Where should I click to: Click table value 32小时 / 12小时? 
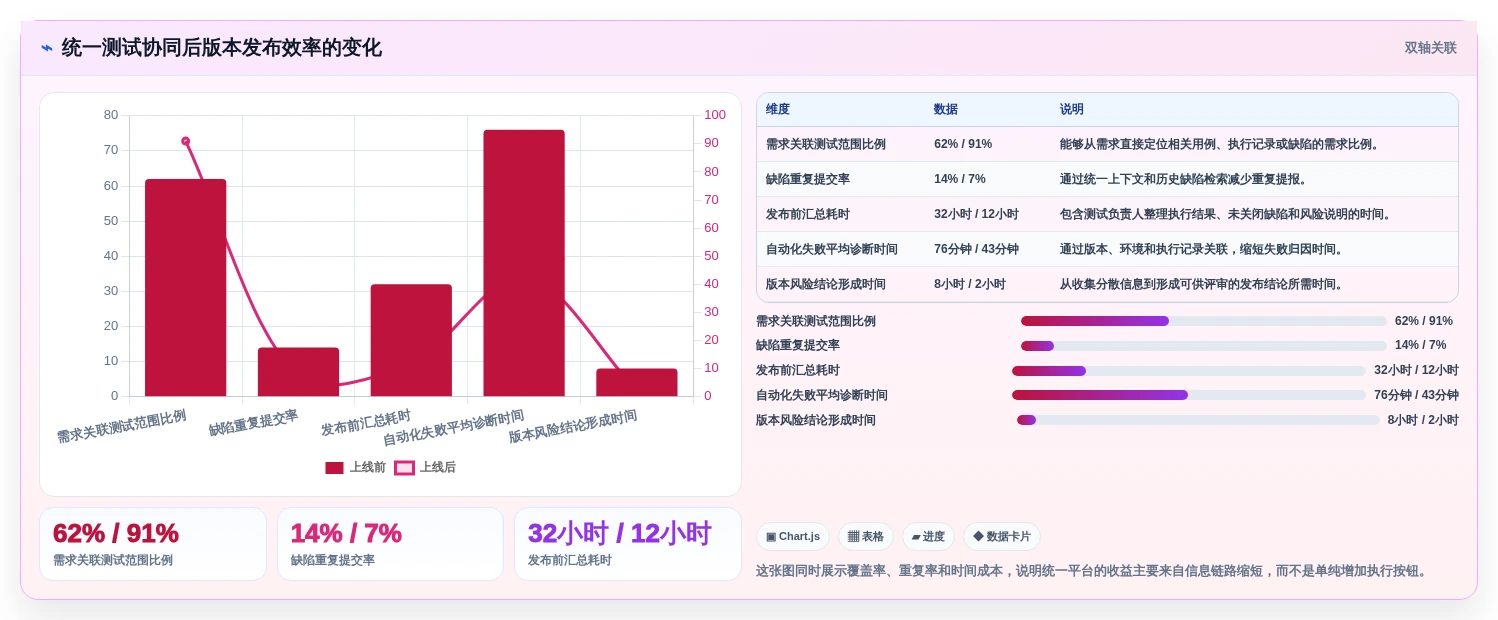pyautogui.click(x=976, y=214)
